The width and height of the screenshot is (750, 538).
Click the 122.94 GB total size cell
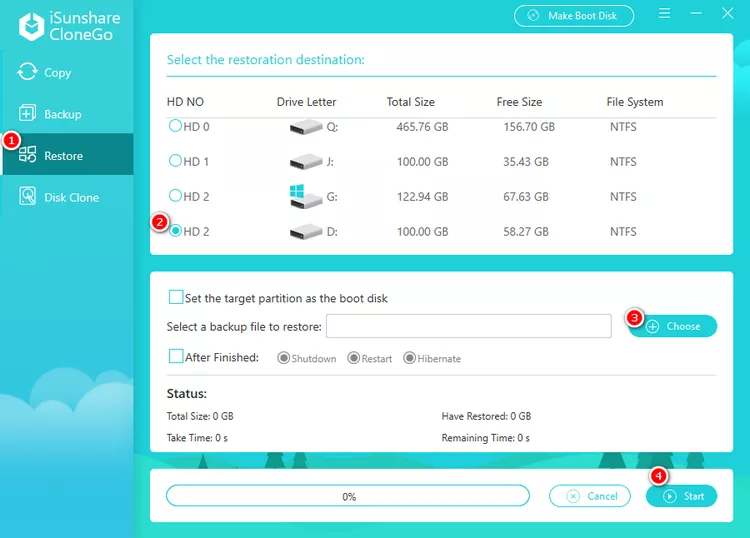tap(422, 197)
